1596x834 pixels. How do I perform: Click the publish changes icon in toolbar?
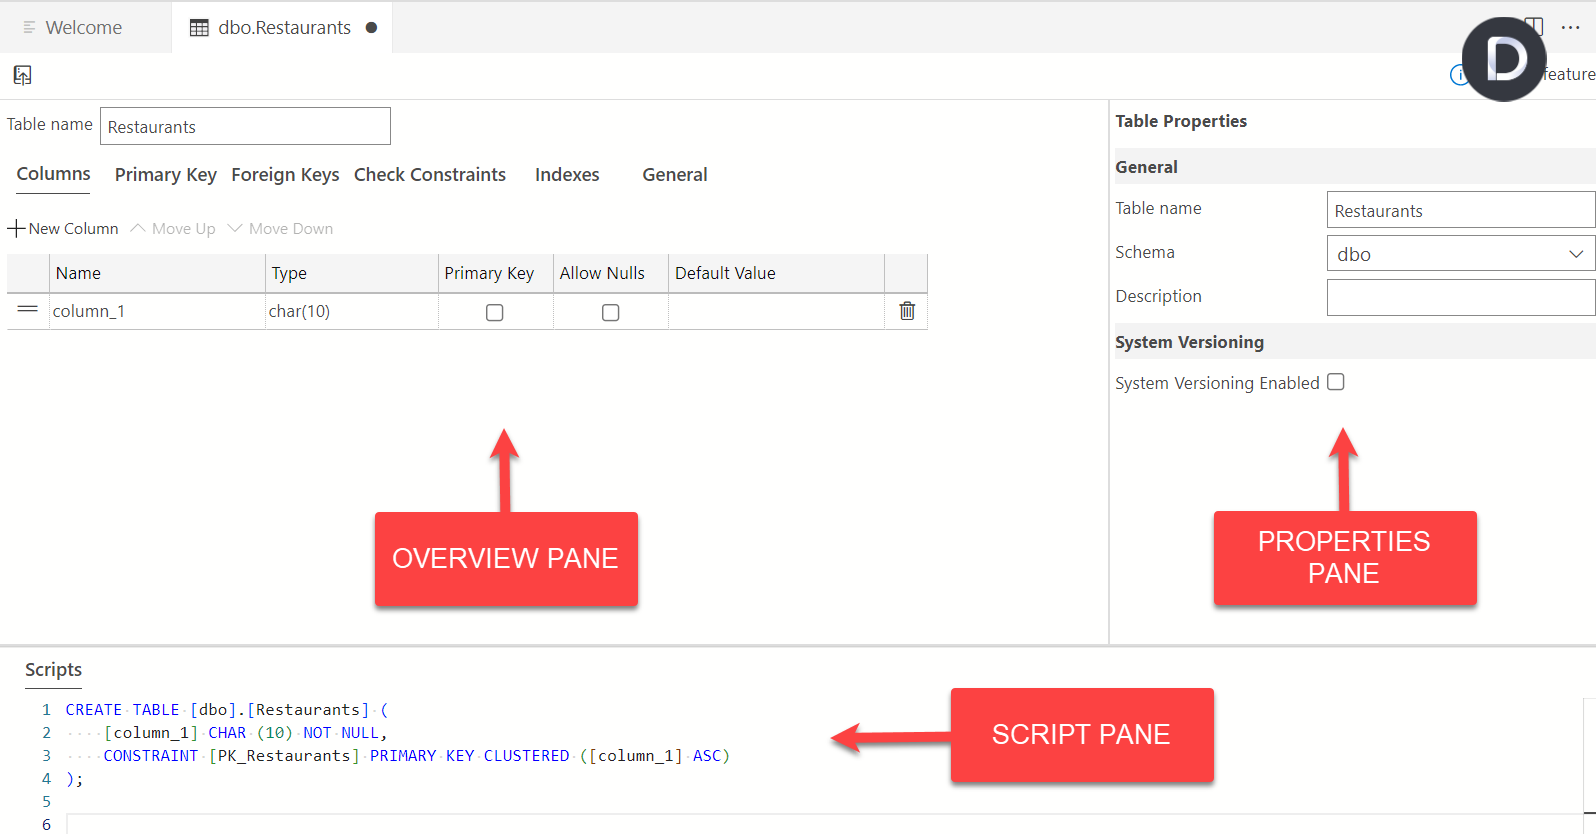[x=22, y=75]
